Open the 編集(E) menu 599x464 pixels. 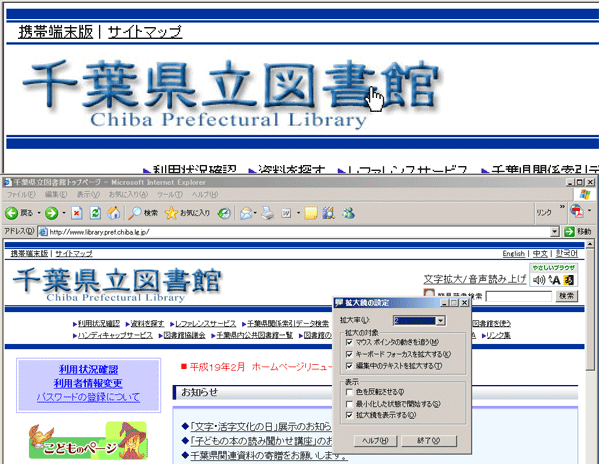click(x=56, y=194)
